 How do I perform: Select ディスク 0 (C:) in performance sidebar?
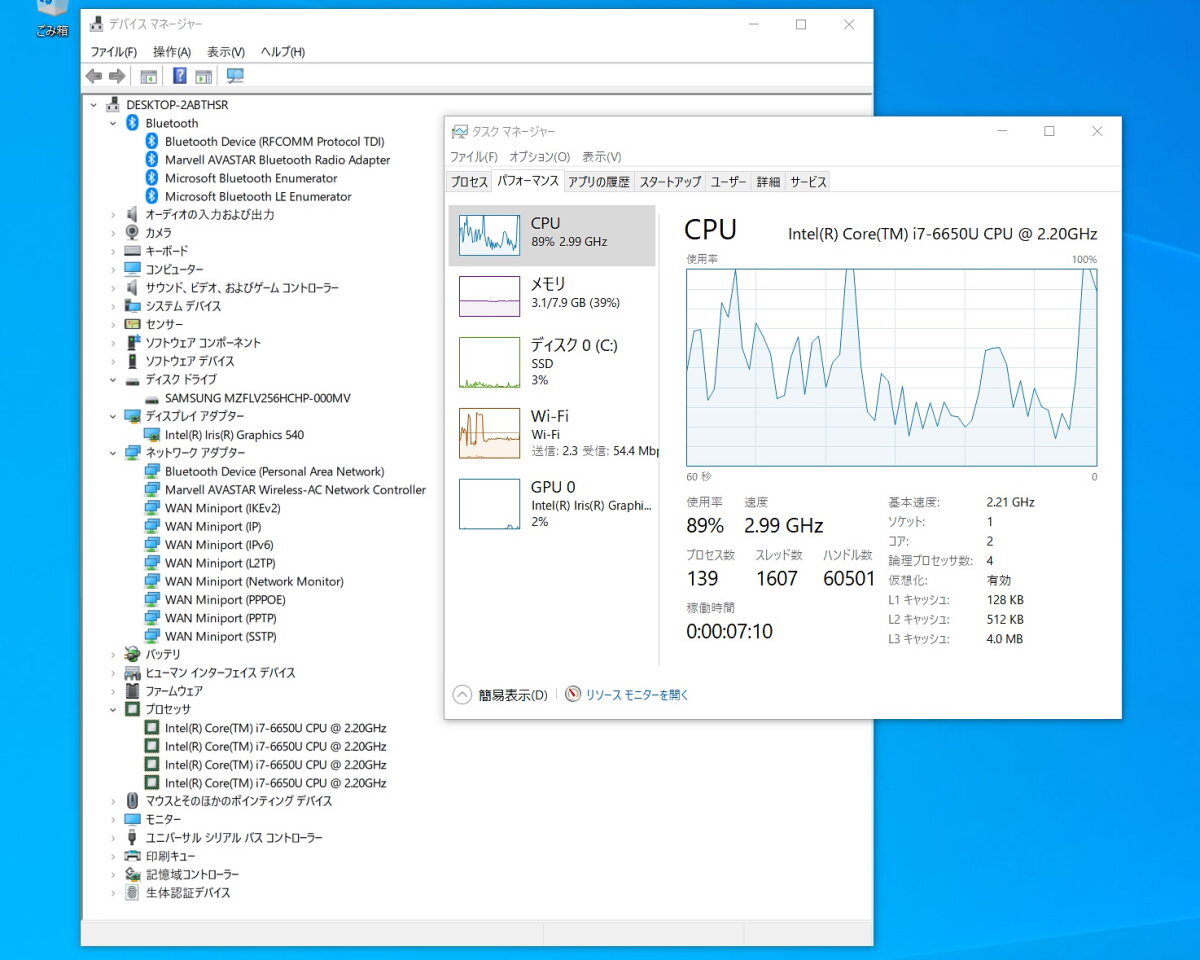coord(552,362)
